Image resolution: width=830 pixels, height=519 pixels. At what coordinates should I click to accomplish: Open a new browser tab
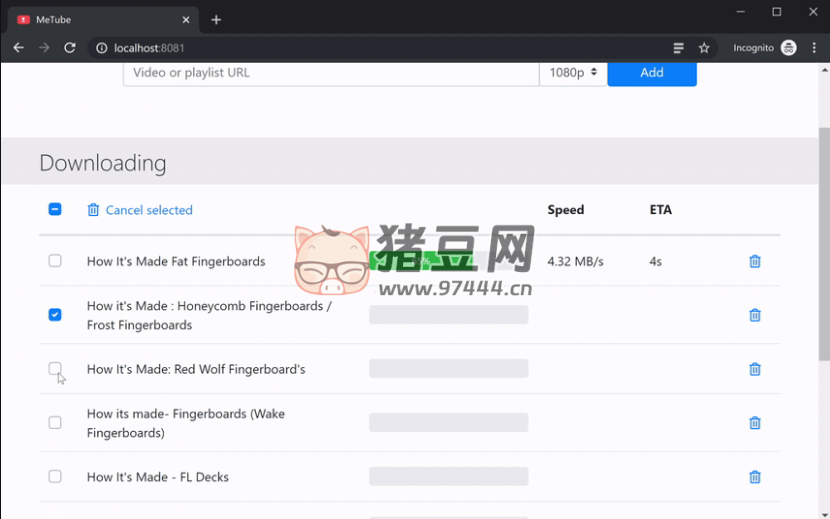pos(216,20)
